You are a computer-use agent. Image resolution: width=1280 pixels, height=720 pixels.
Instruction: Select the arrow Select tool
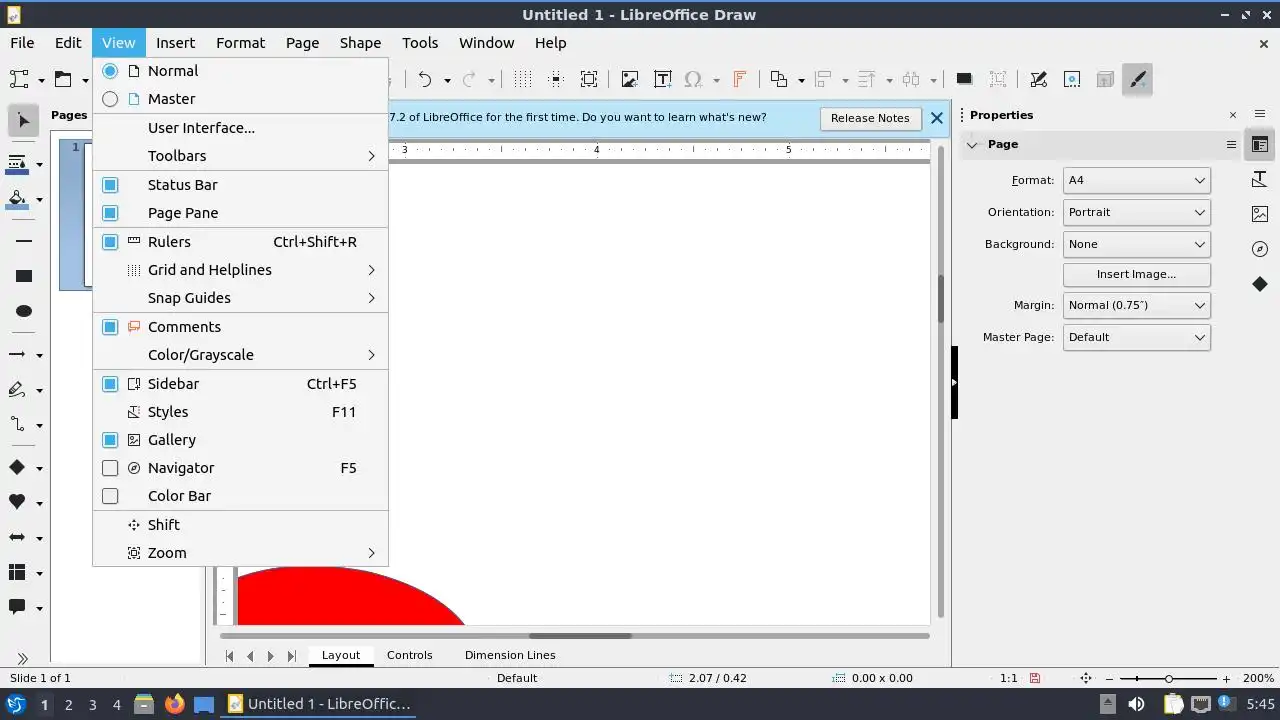(x=24, y=121)
